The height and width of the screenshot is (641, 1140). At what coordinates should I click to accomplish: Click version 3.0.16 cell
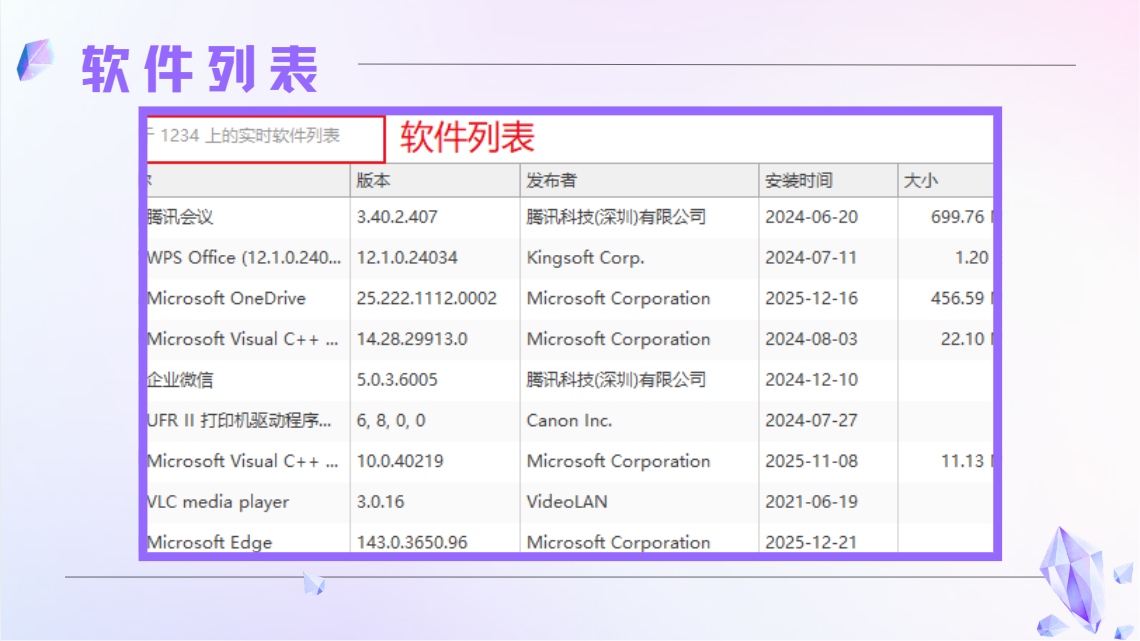point(380,501)
